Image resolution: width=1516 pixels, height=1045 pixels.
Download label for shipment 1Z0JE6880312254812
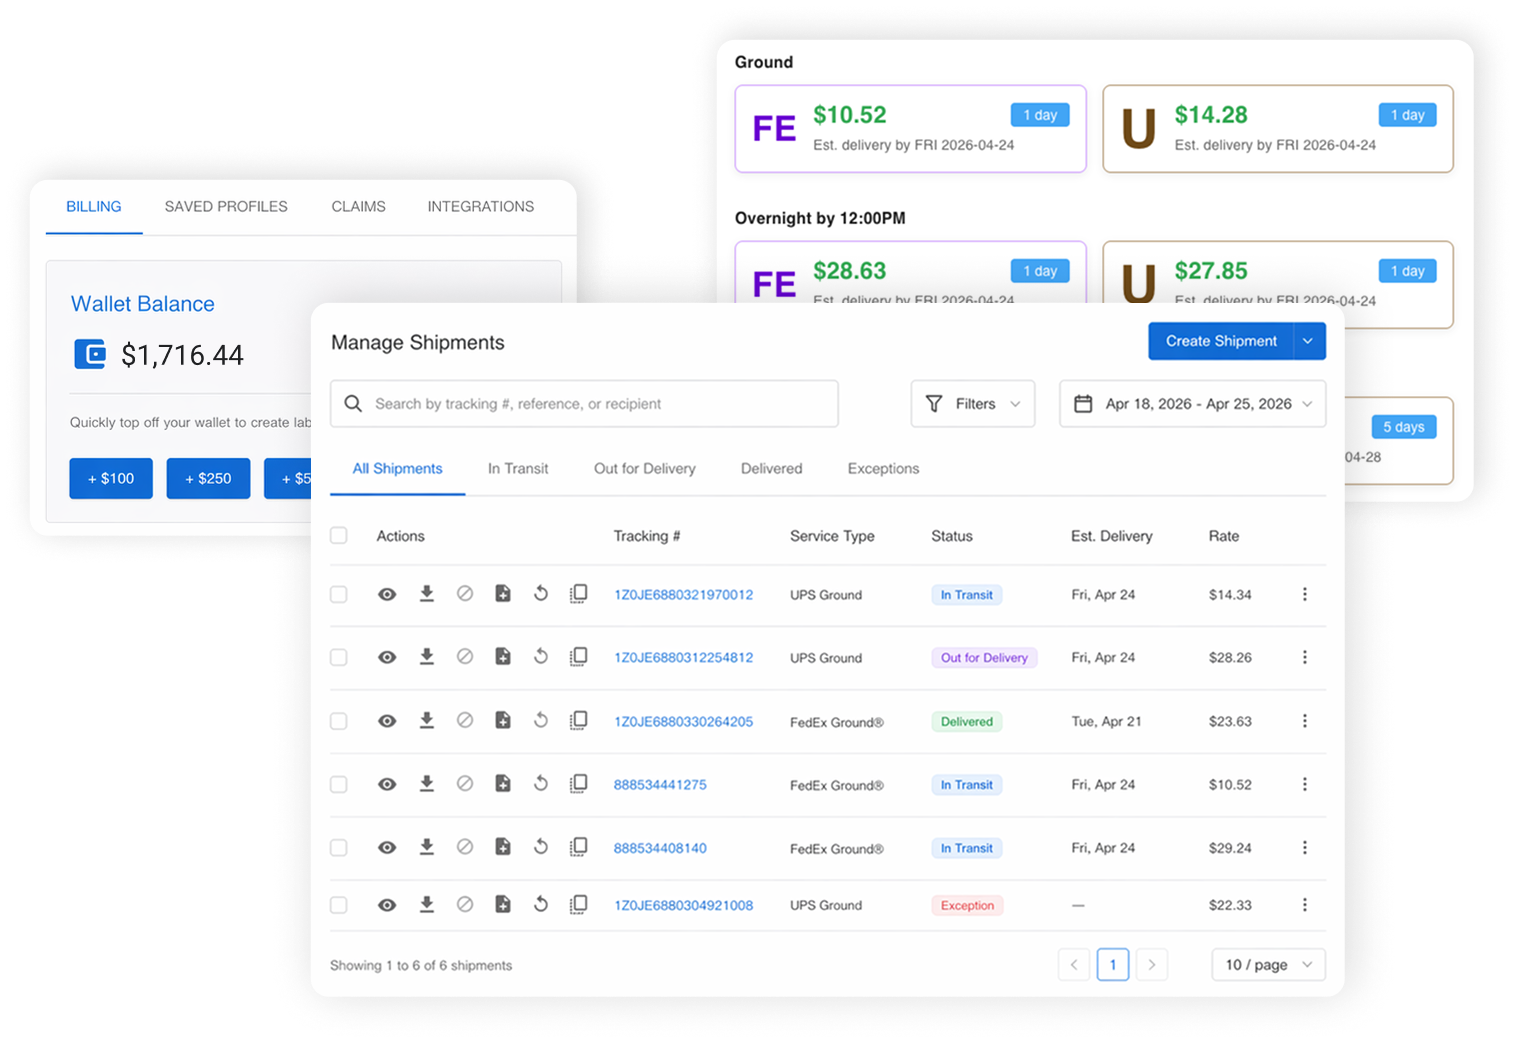pos(426,657)
